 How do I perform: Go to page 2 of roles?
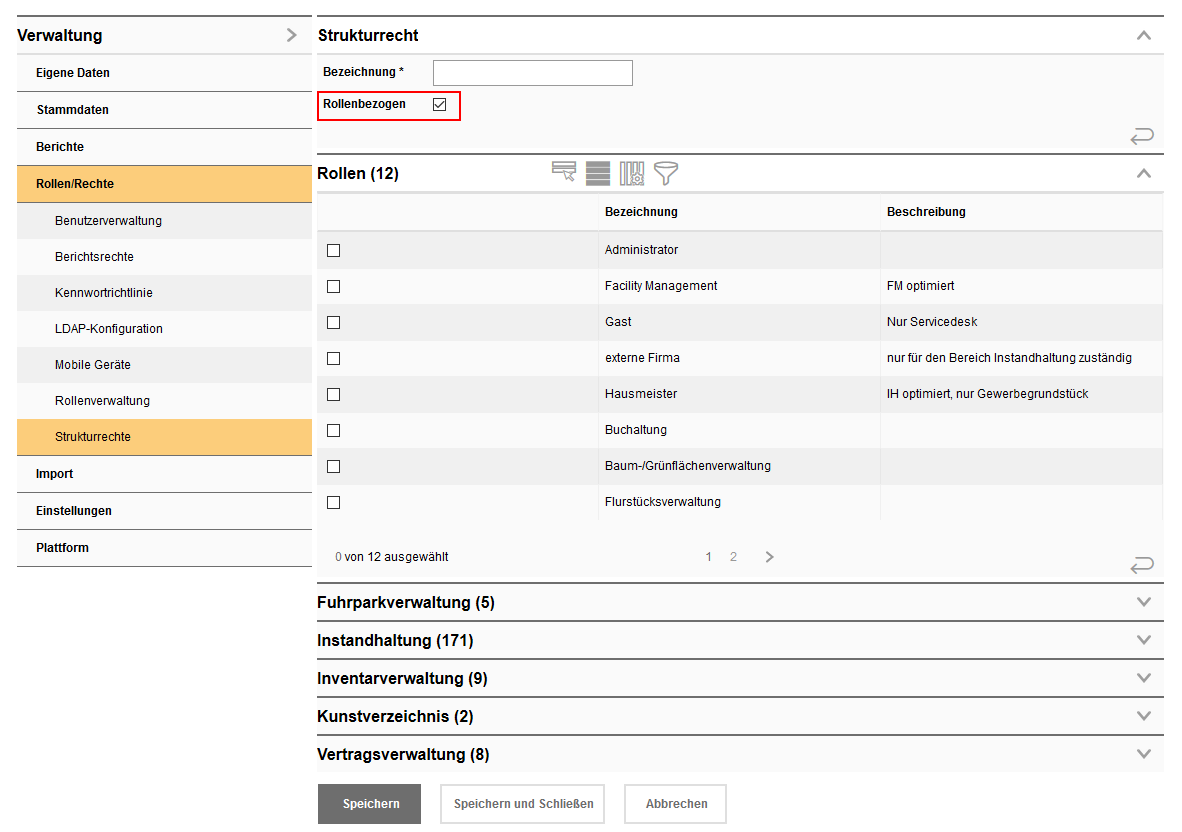[733, 557]
